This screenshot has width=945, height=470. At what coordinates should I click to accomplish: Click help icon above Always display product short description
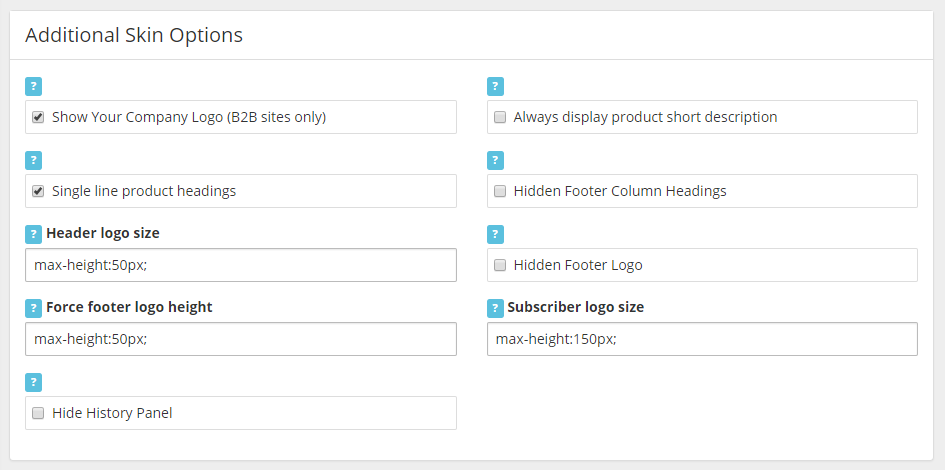pos(495,87)
